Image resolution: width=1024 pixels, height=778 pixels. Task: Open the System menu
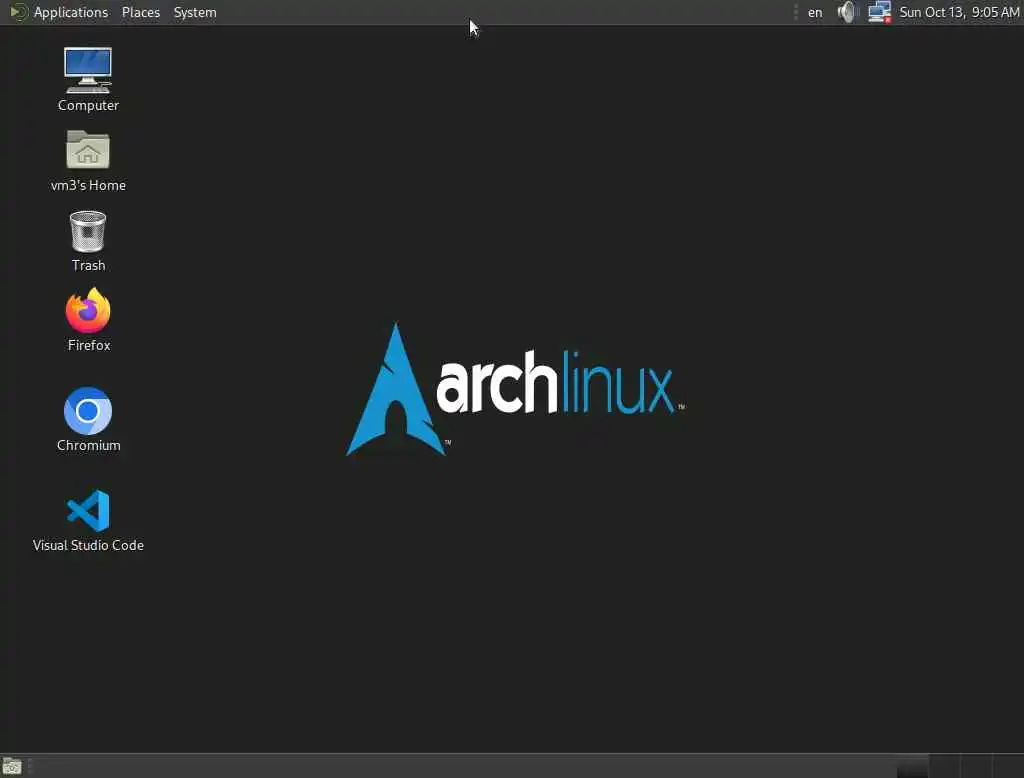(195, 12)
